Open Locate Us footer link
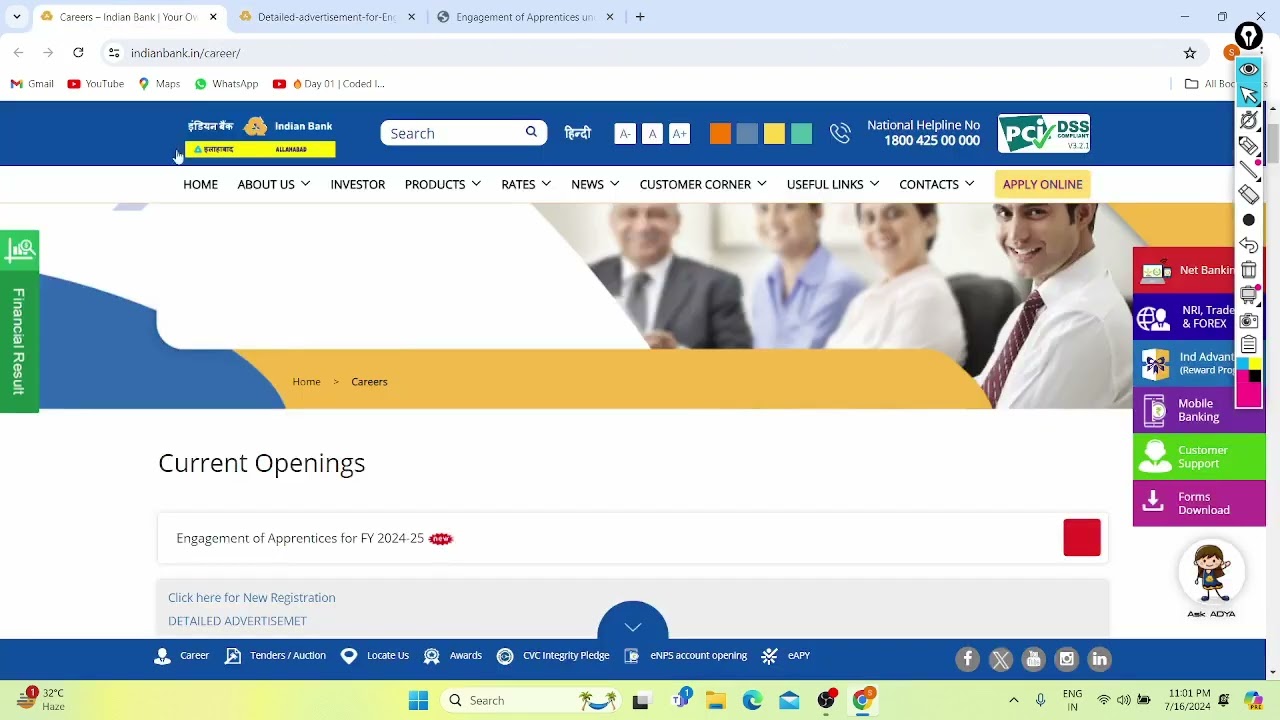The image size is (1280, 720). 375,656
